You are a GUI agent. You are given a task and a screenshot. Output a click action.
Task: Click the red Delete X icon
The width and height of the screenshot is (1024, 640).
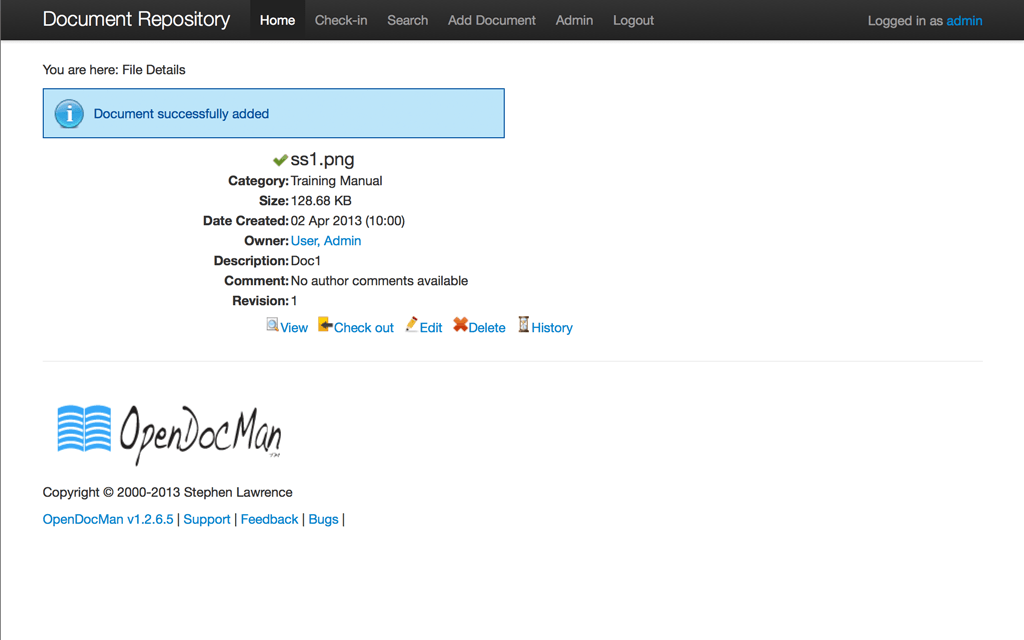pyautogui.click(x=460, y=325)
